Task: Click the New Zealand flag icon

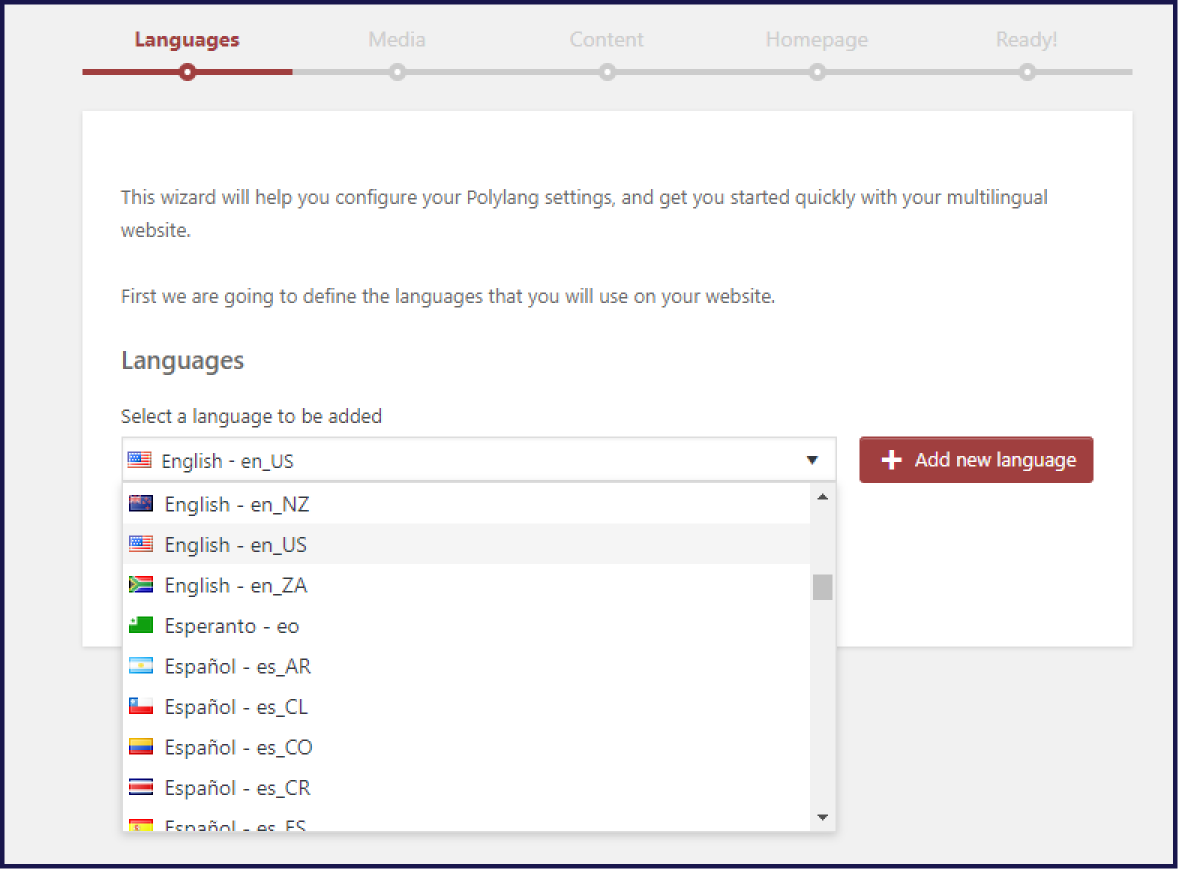Action: point(140,503)
